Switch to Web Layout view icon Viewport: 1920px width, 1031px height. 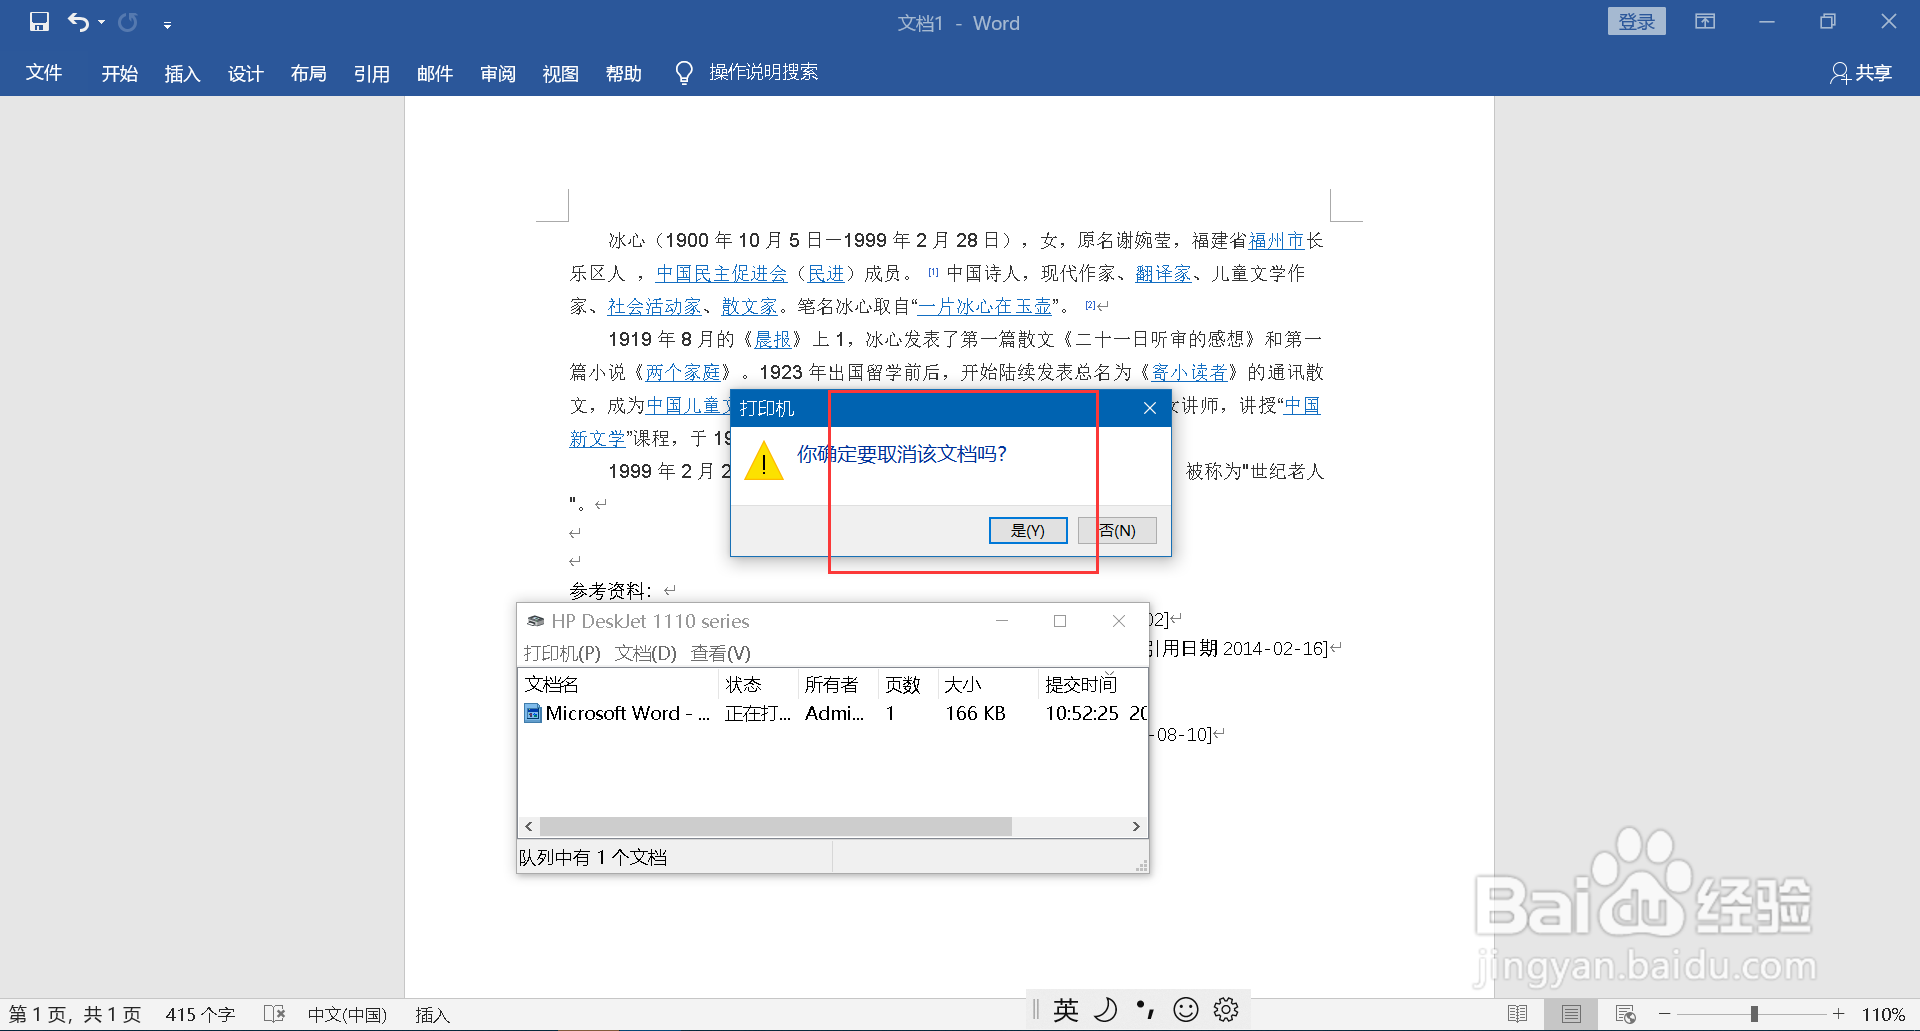1625,1014
